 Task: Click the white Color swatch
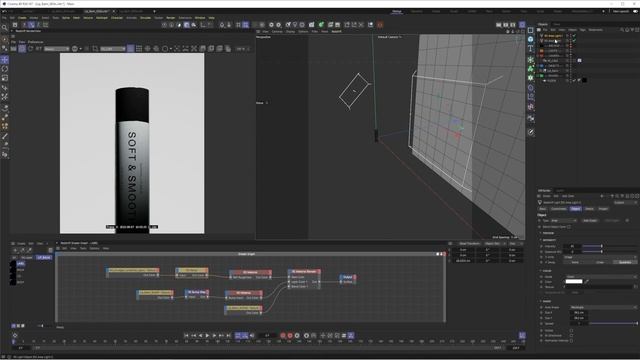pyautogui.click(x=574, y=281)
